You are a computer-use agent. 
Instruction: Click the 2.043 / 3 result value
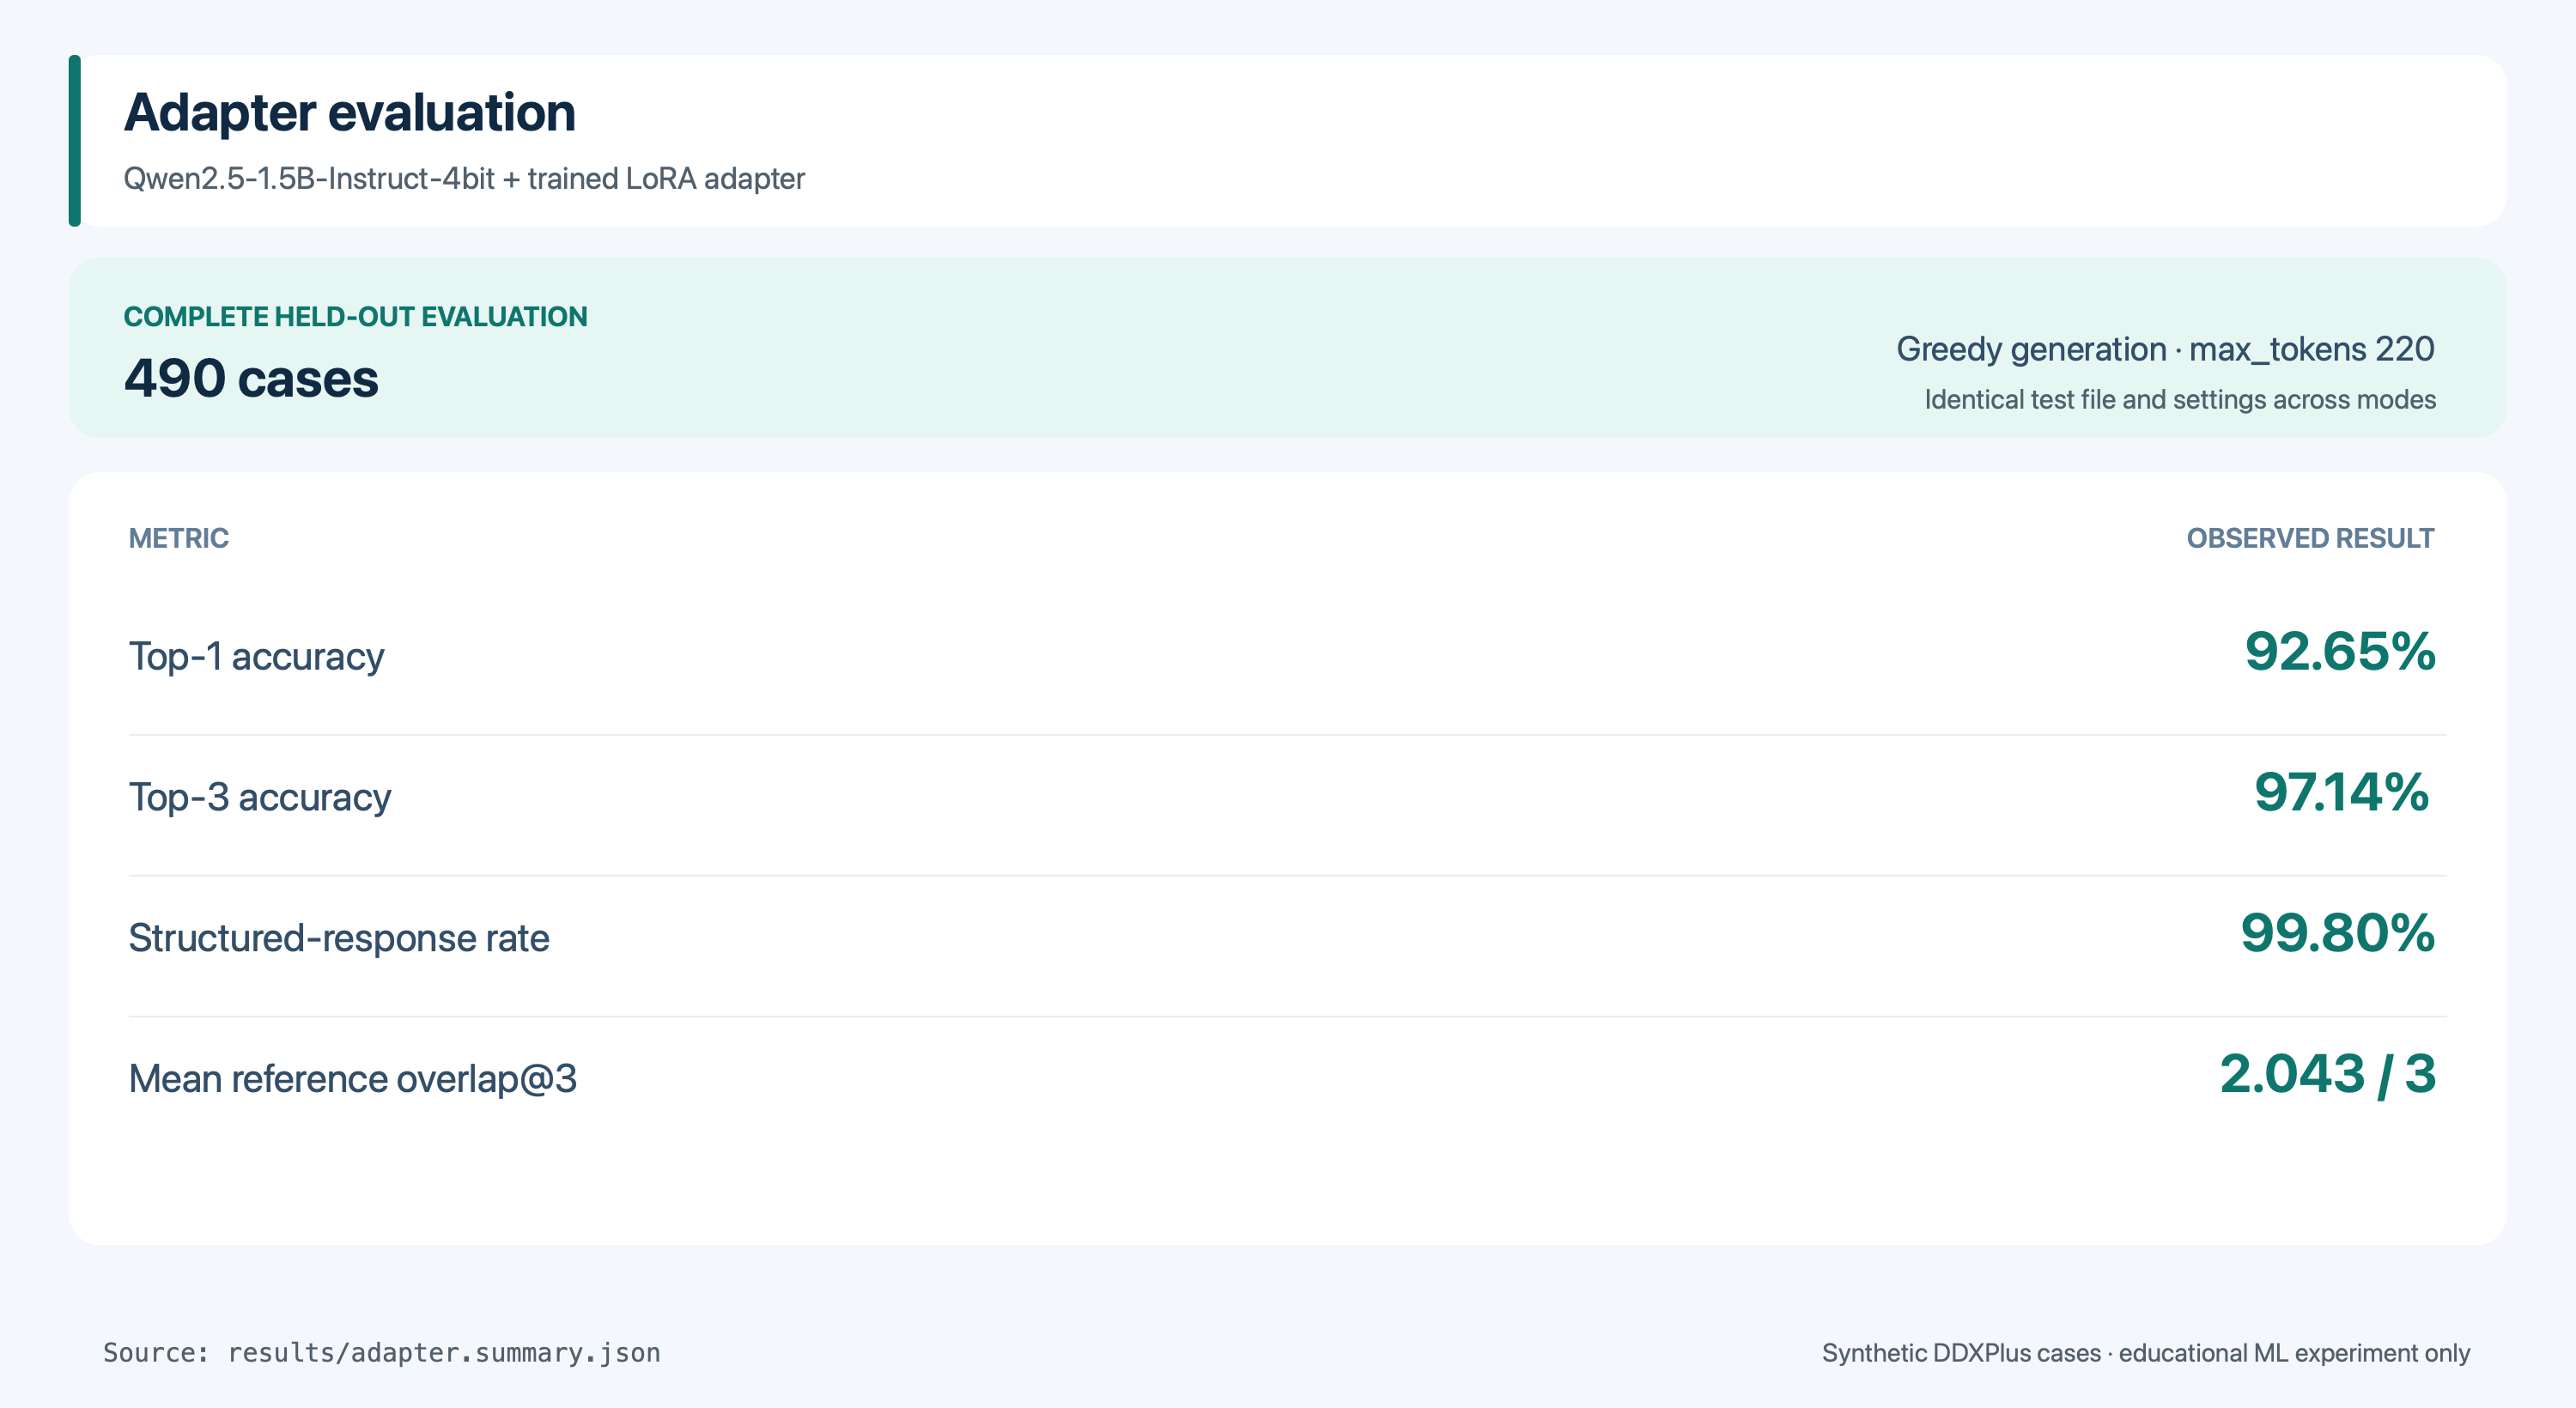[2328, 1074]
